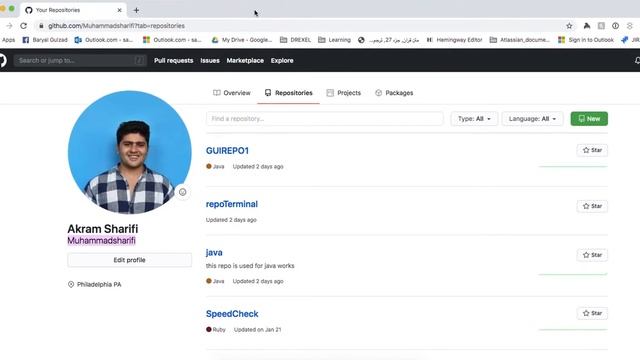Click the browser reload icon
The width and height of the screenshot is (640, 360).
coord(24,26)
